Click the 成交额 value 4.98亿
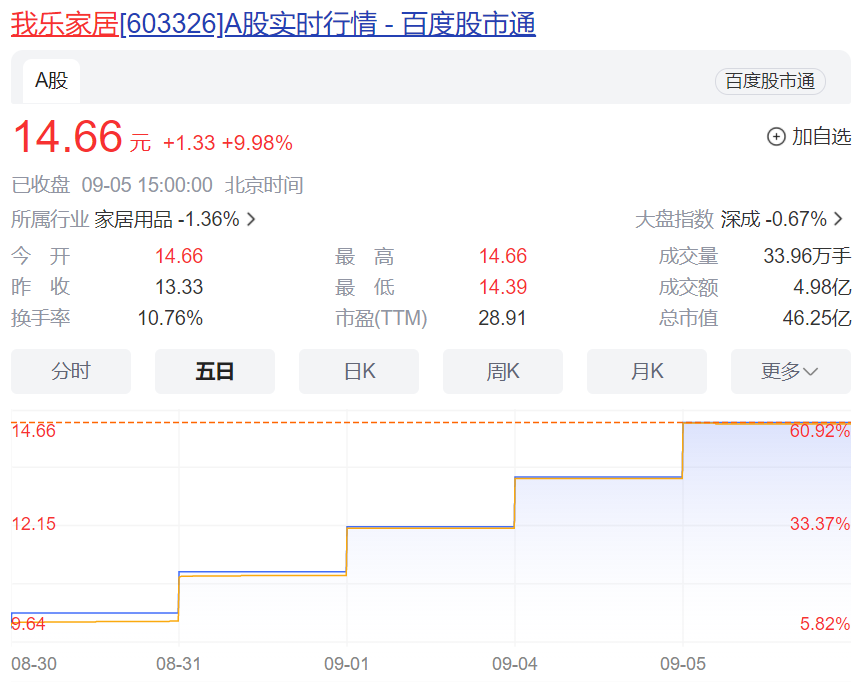The width and height of the screenshot is (867, 682). pyautogui.click(x=822, y=287)
